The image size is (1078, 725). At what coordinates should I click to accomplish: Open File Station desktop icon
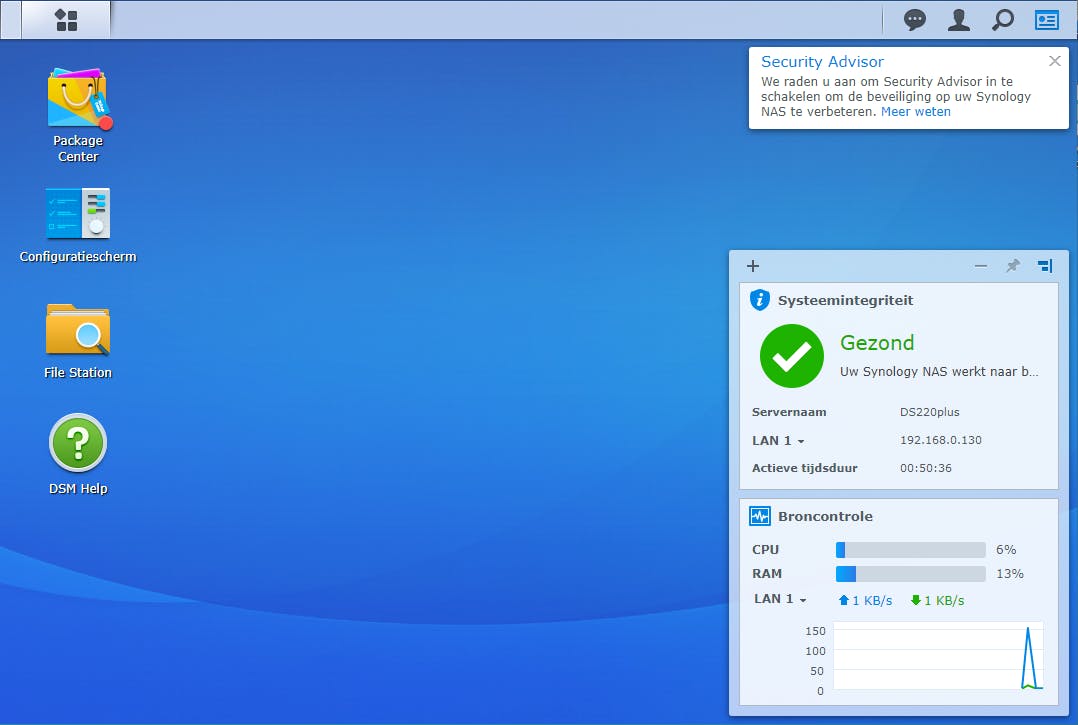[x=78, y=342]
